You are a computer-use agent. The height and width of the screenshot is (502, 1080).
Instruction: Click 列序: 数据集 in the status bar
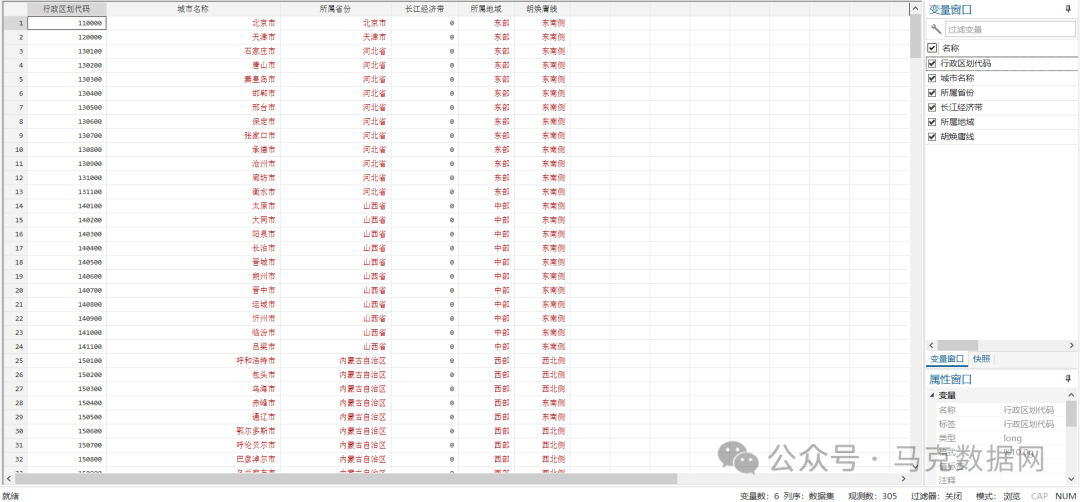tap(809, 496)
